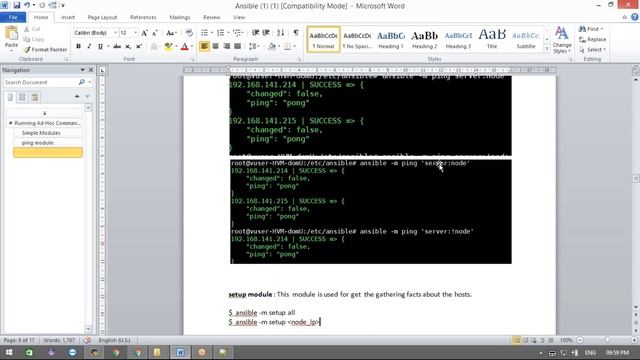Open the File tab

click(x=13, y=17)
